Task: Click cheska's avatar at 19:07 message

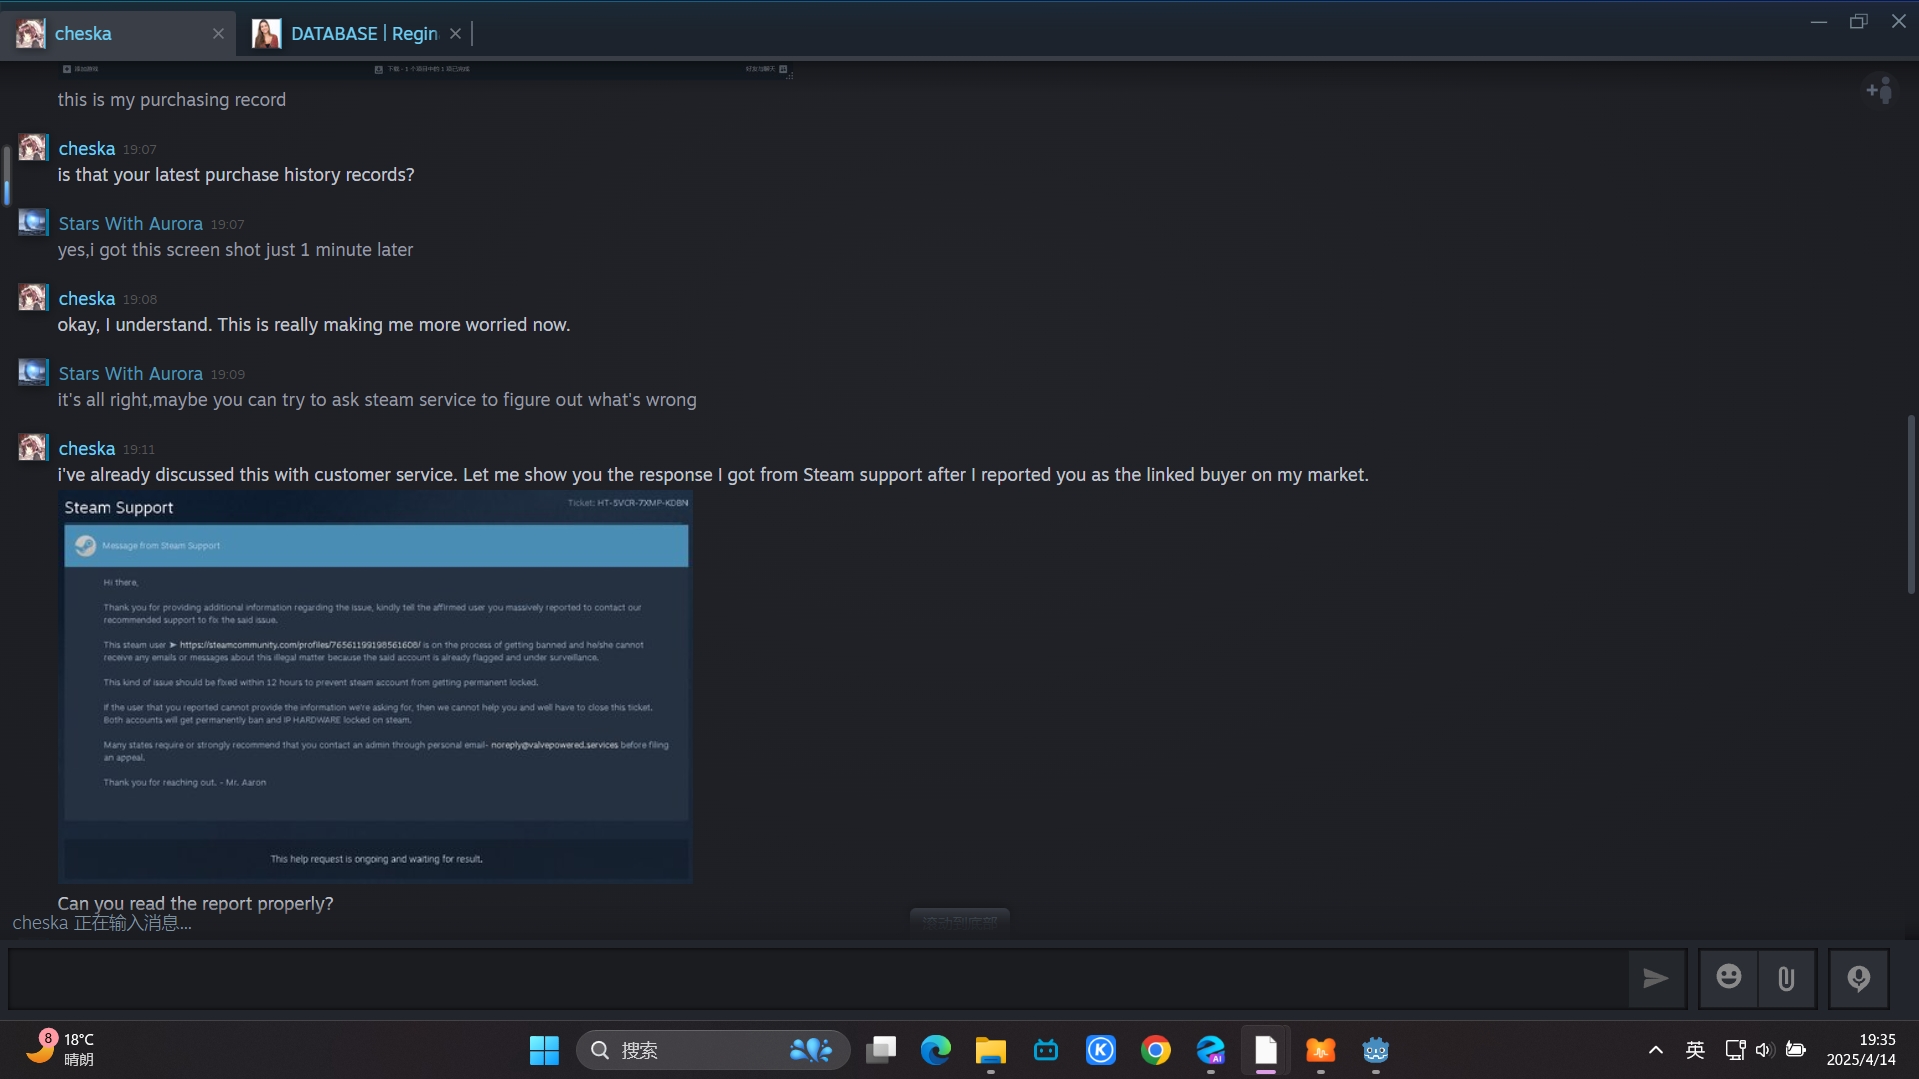Action: pos(33,148)
